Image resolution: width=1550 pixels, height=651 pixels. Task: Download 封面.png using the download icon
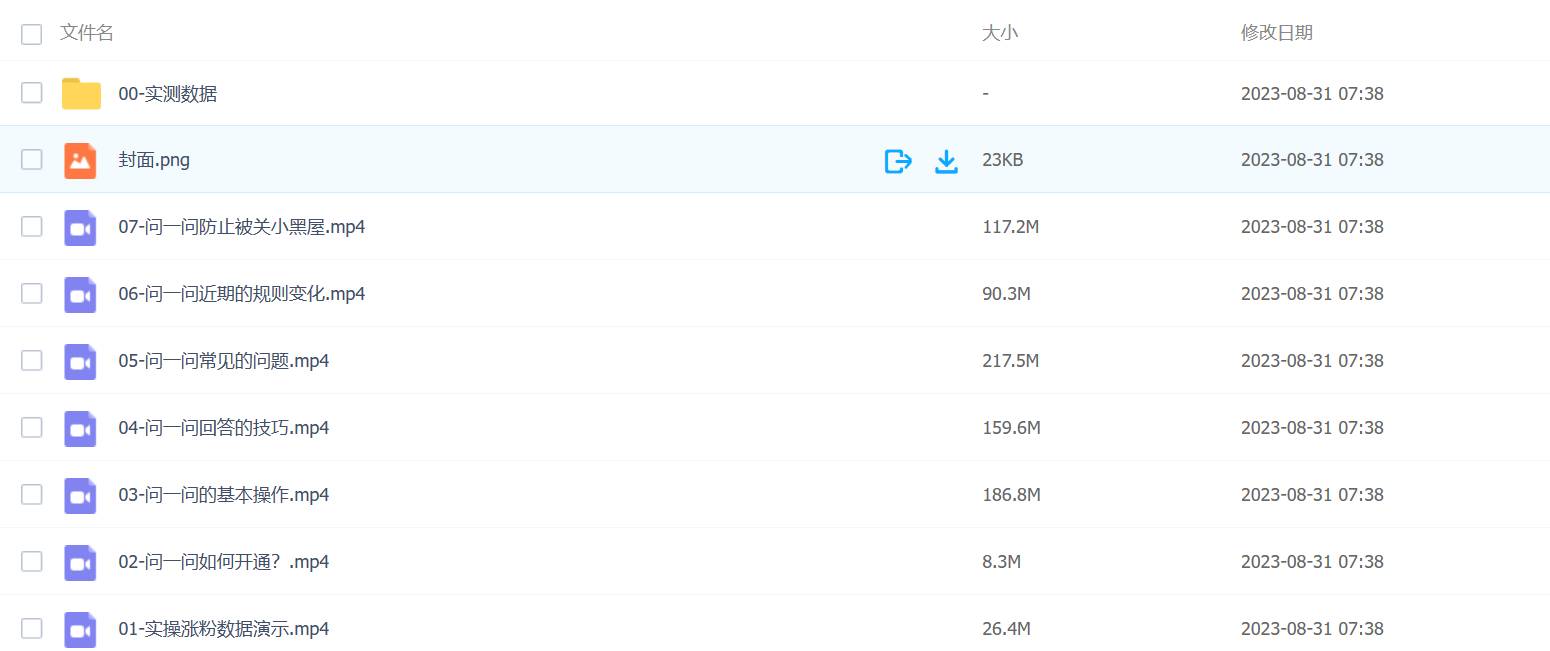click(x=946, y=161)
